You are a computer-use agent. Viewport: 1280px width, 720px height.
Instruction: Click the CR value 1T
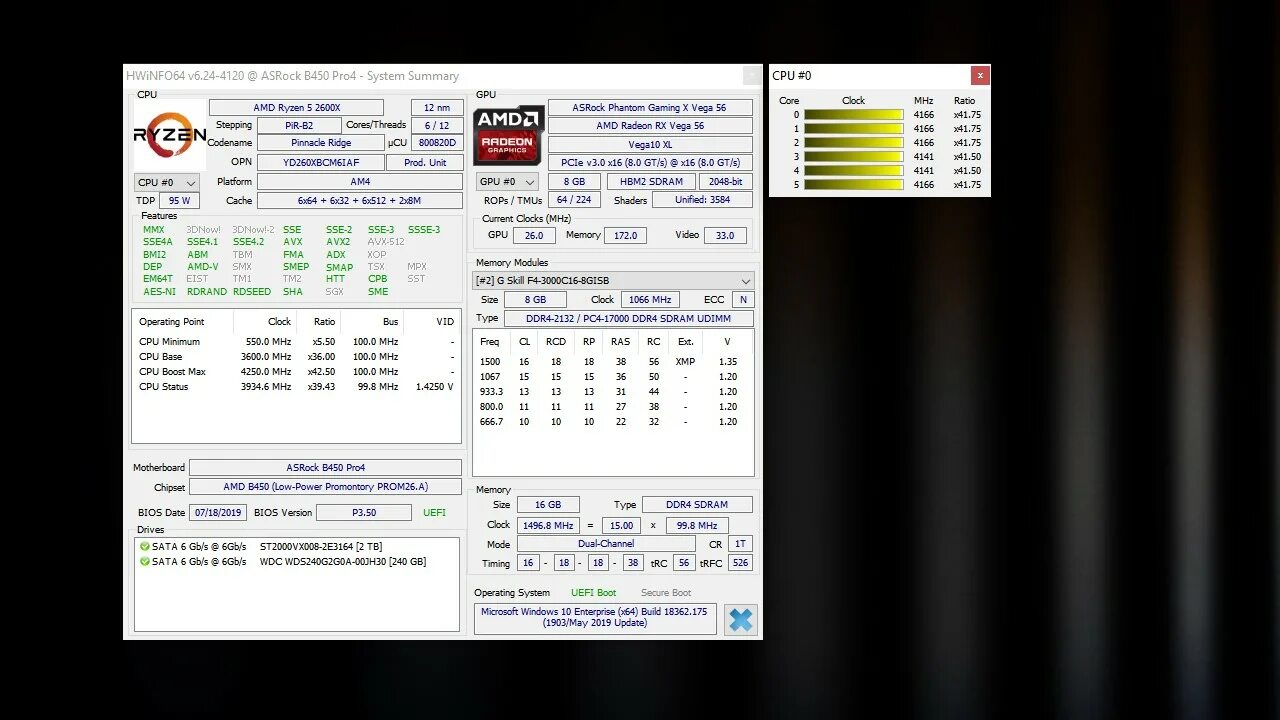740,544
